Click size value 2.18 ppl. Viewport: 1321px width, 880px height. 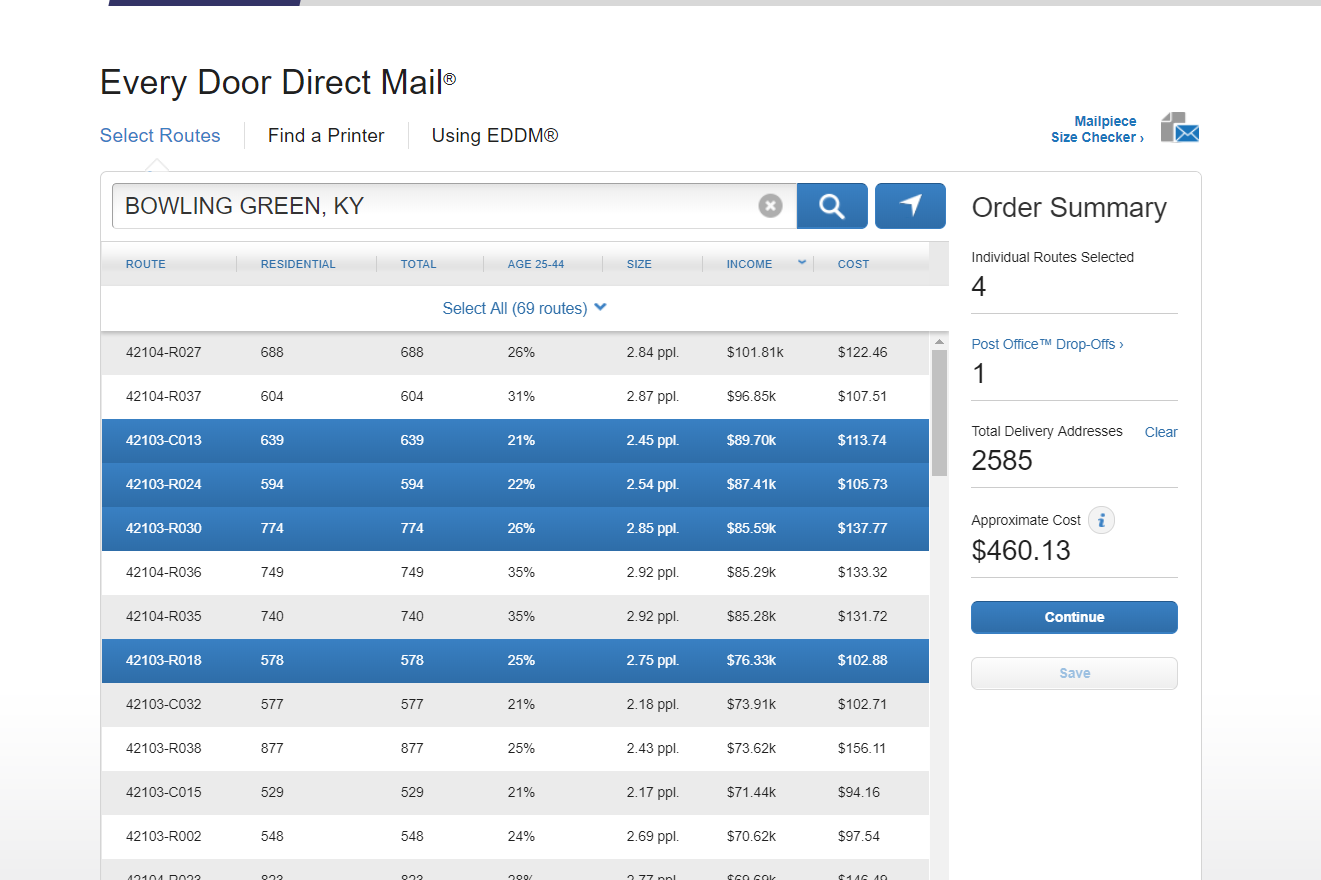652,704
